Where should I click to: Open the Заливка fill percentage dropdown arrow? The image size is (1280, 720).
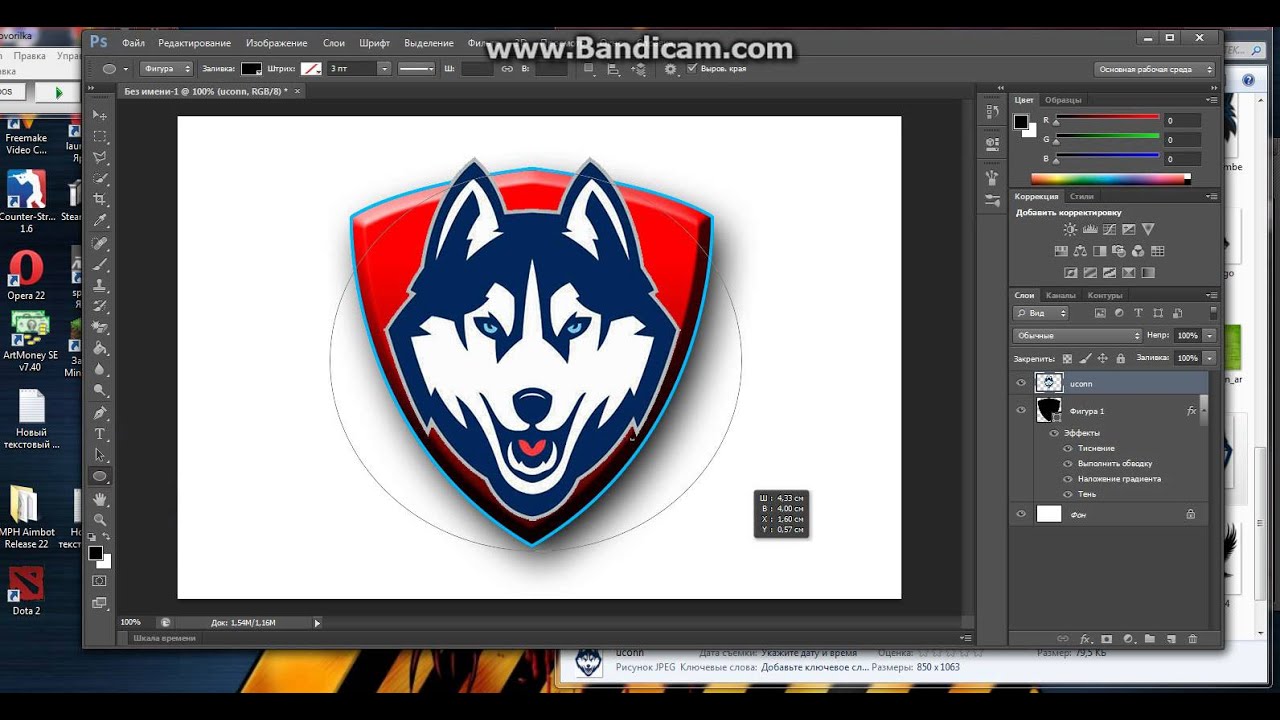click(x=1210, y=358)
